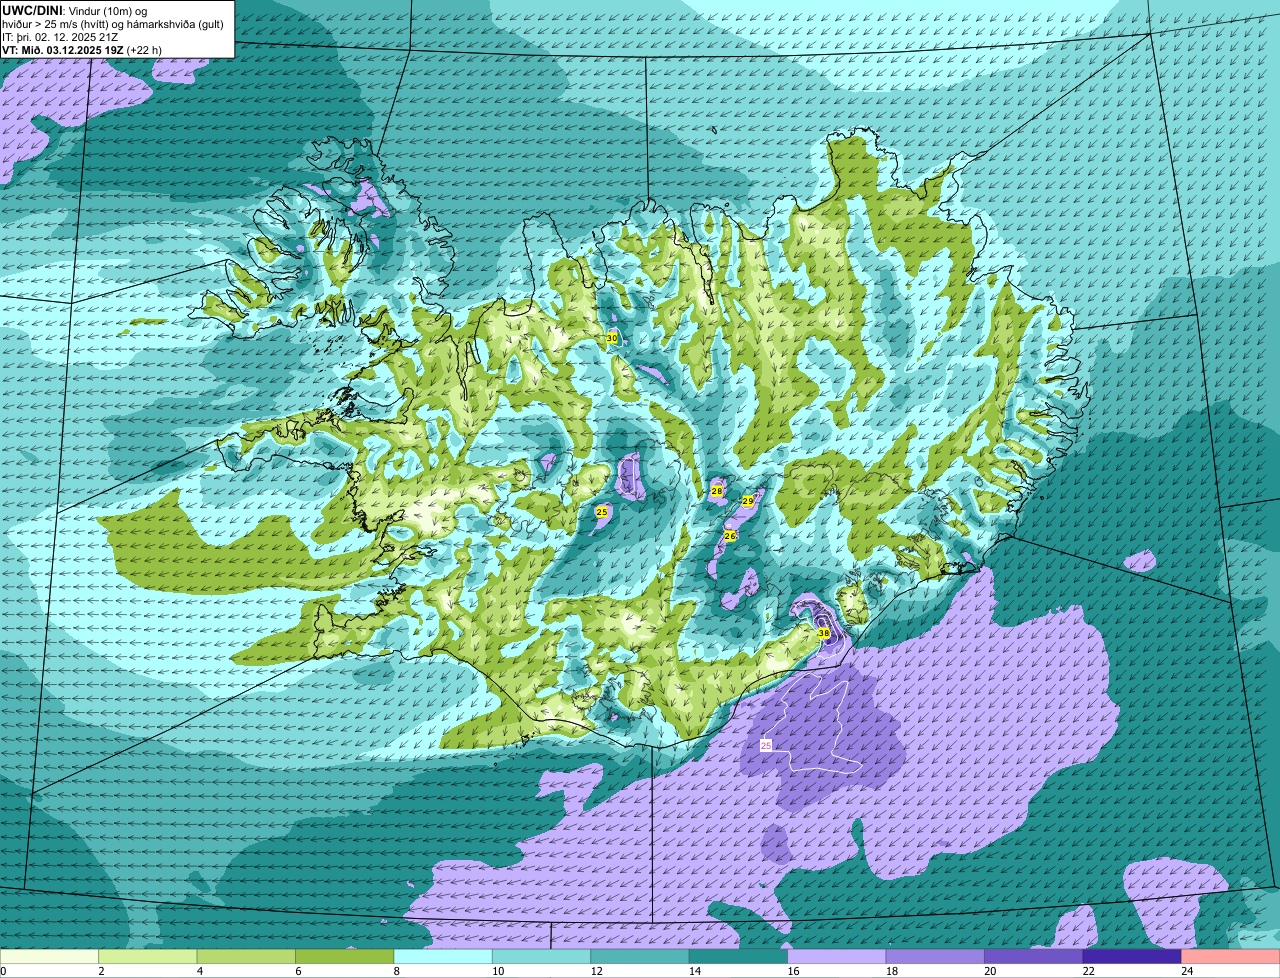Click the yellow gust marker labeled 26
Viewport: 1280px width, 978px height.
point(730,536)
